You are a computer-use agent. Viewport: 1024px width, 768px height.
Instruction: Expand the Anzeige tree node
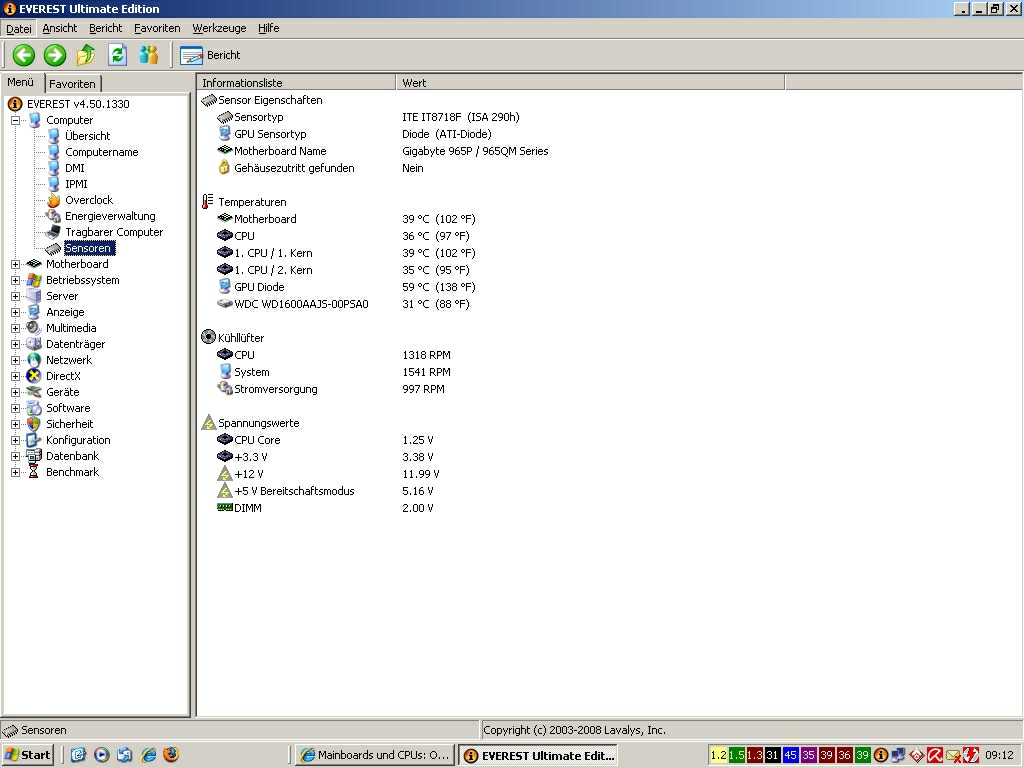15,312
